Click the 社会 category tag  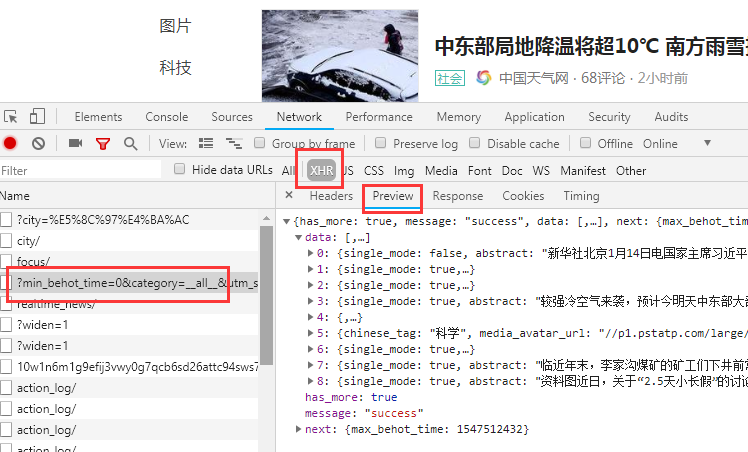point(449,78)
